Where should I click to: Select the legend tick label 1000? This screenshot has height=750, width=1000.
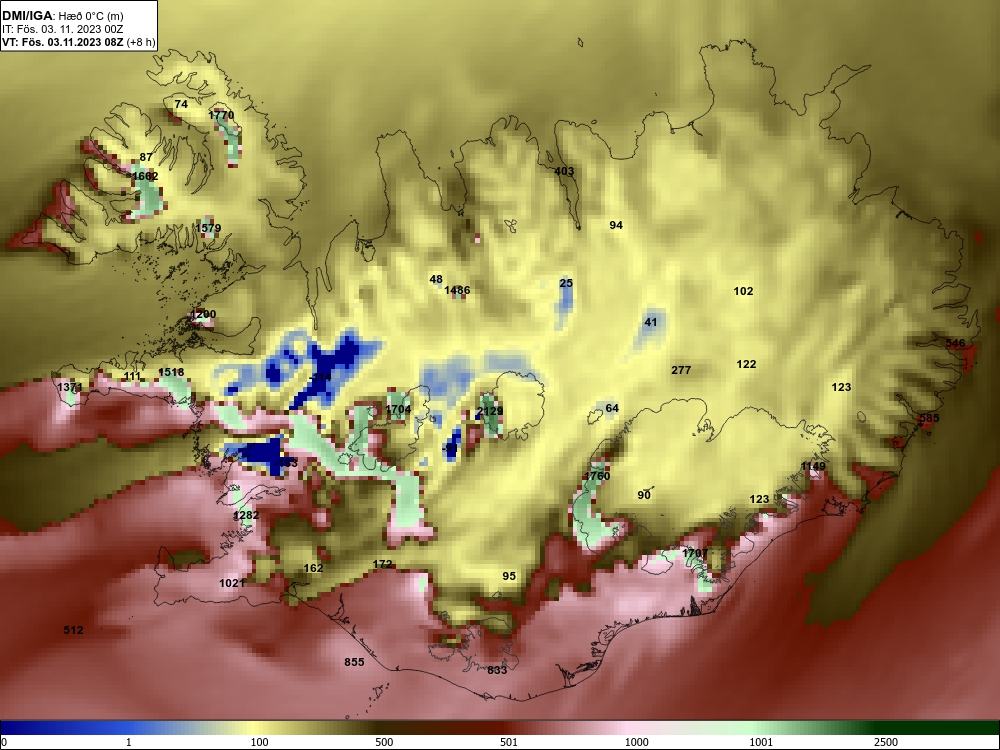click(636, 742)
